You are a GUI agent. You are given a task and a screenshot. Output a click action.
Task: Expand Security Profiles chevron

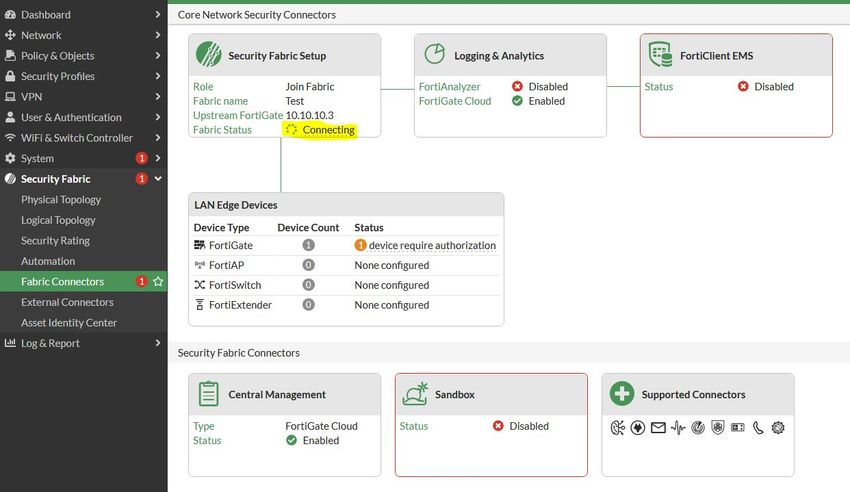click(158, 76)
